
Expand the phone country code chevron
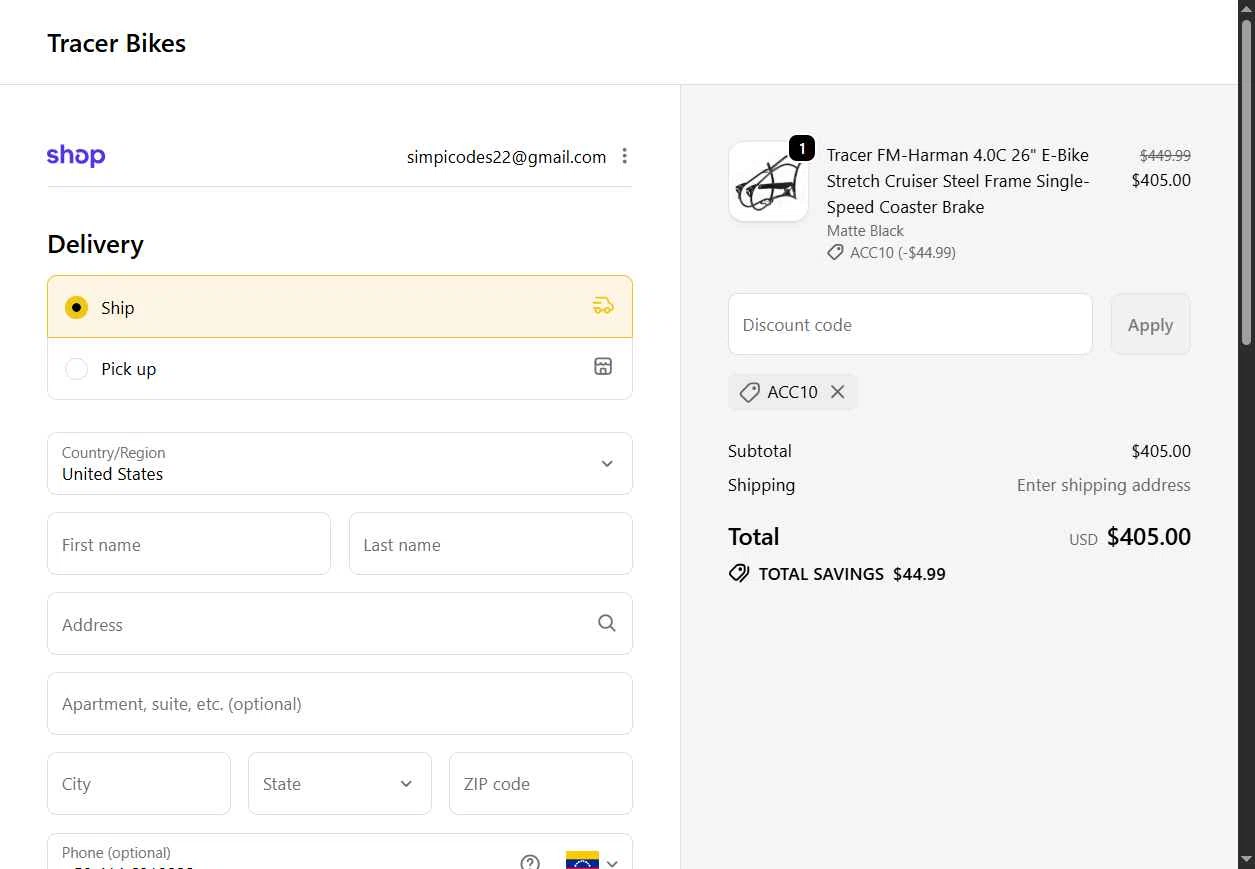tap(612, 863)
